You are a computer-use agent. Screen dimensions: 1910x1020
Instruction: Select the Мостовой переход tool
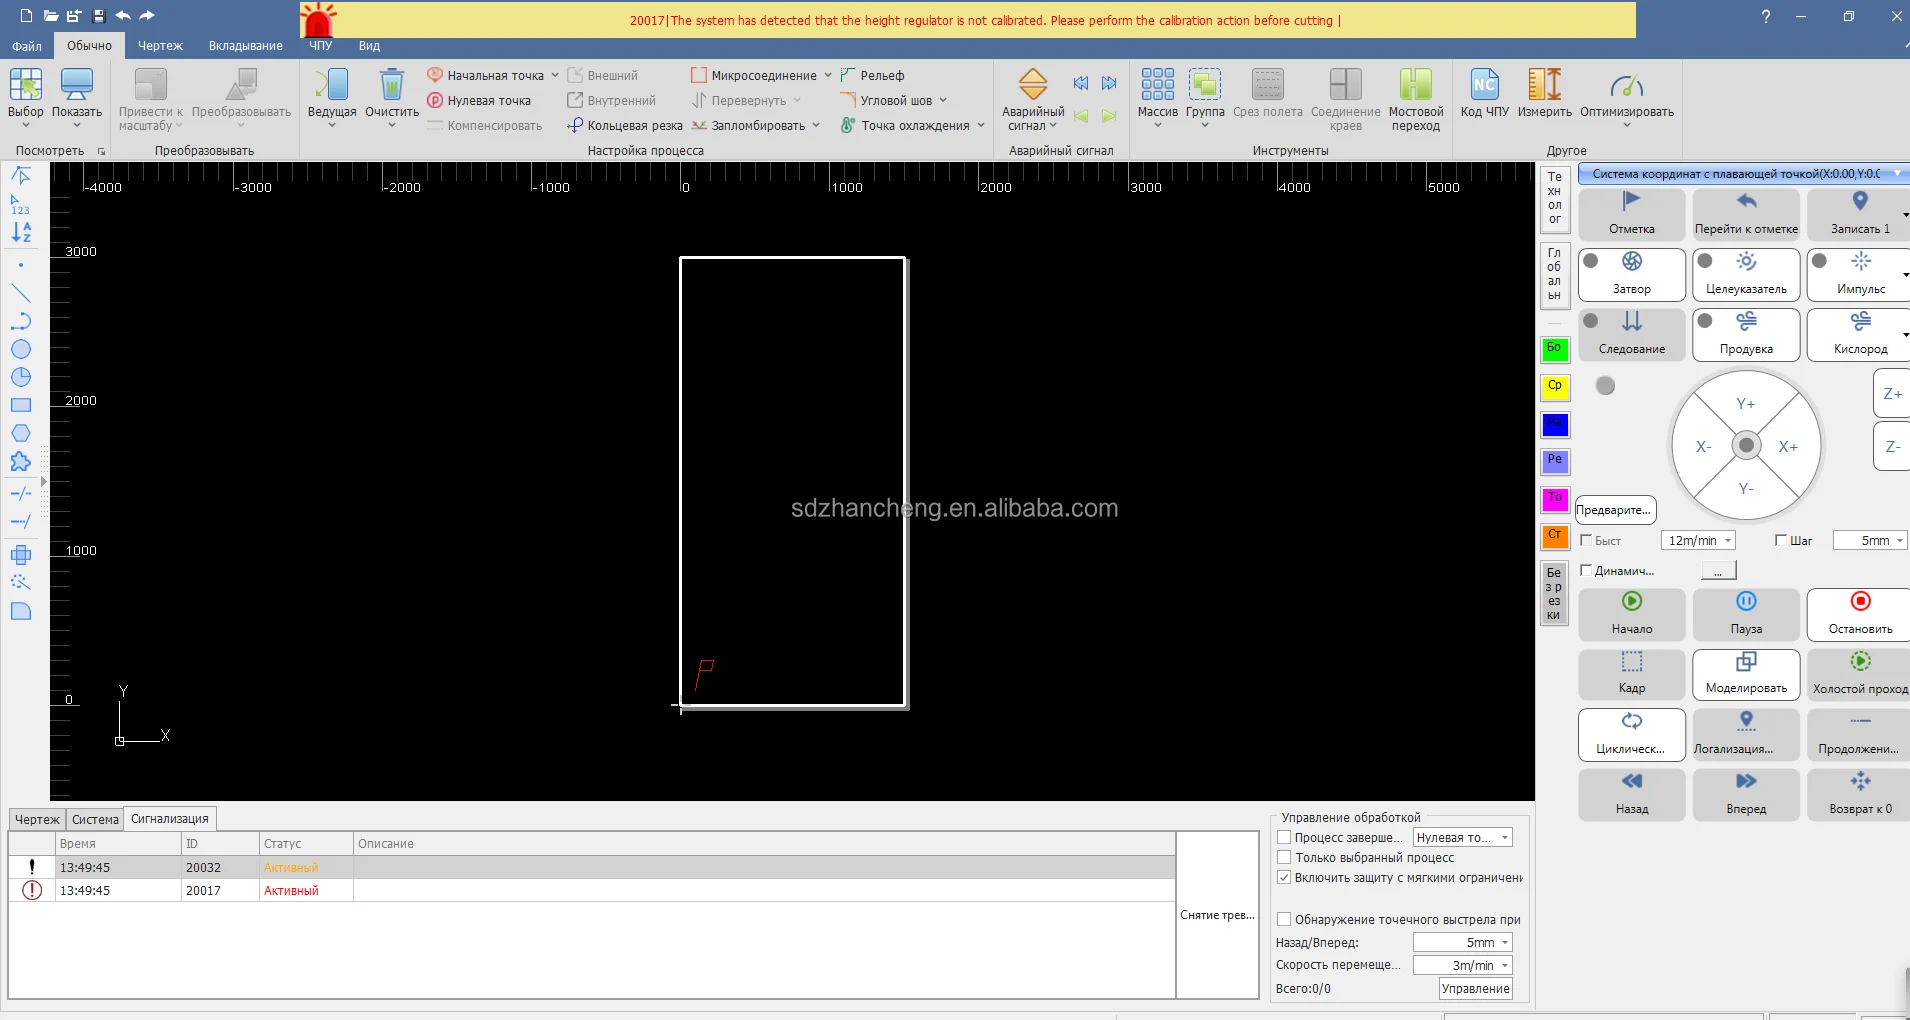[x=1415, y=87]
